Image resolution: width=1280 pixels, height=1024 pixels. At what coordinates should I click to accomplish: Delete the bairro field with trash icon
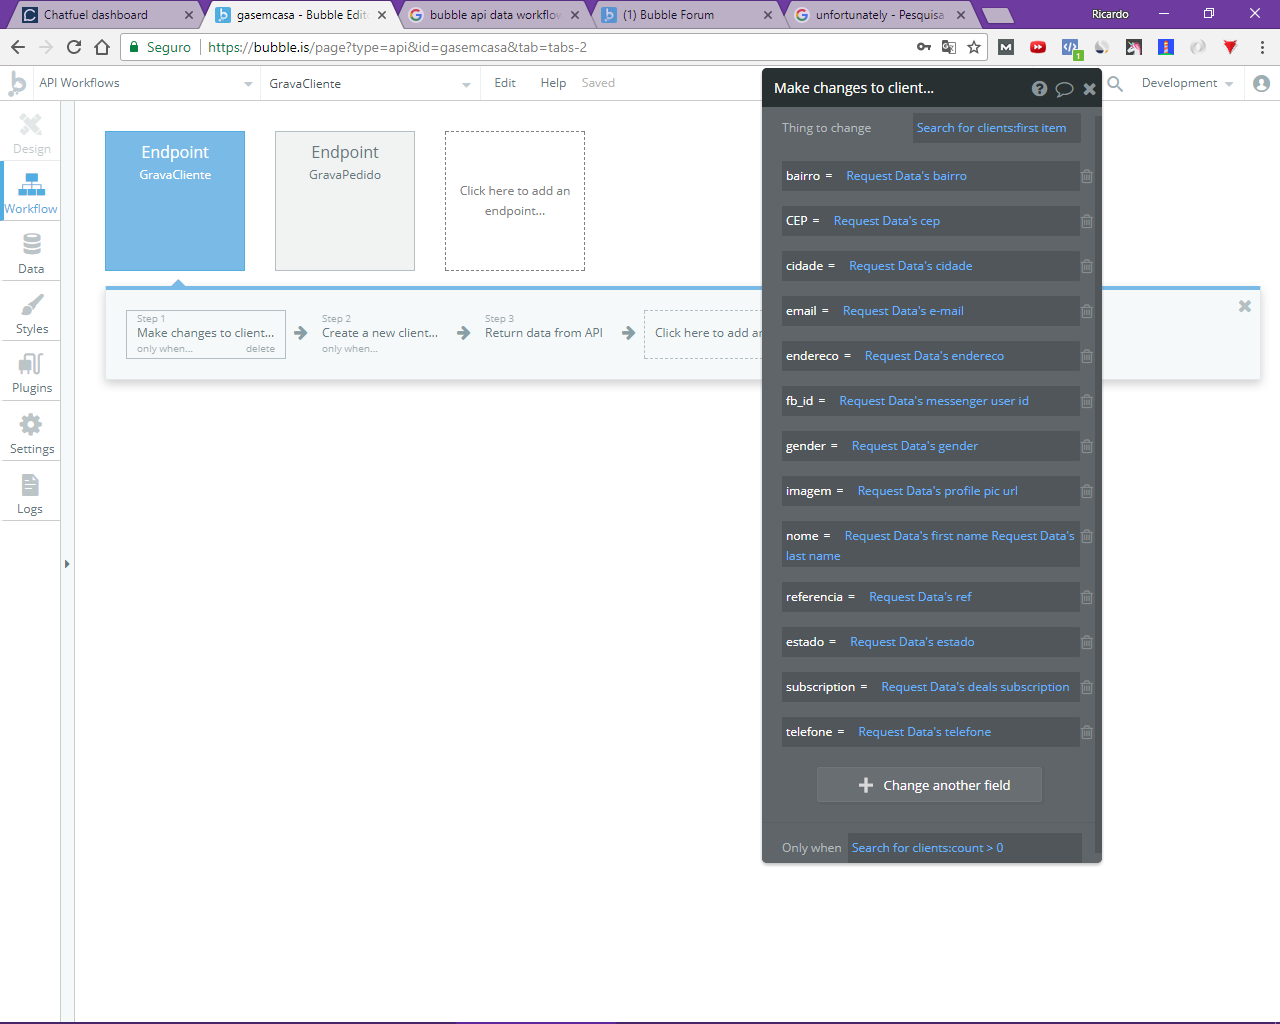(x=1087, y=176)
